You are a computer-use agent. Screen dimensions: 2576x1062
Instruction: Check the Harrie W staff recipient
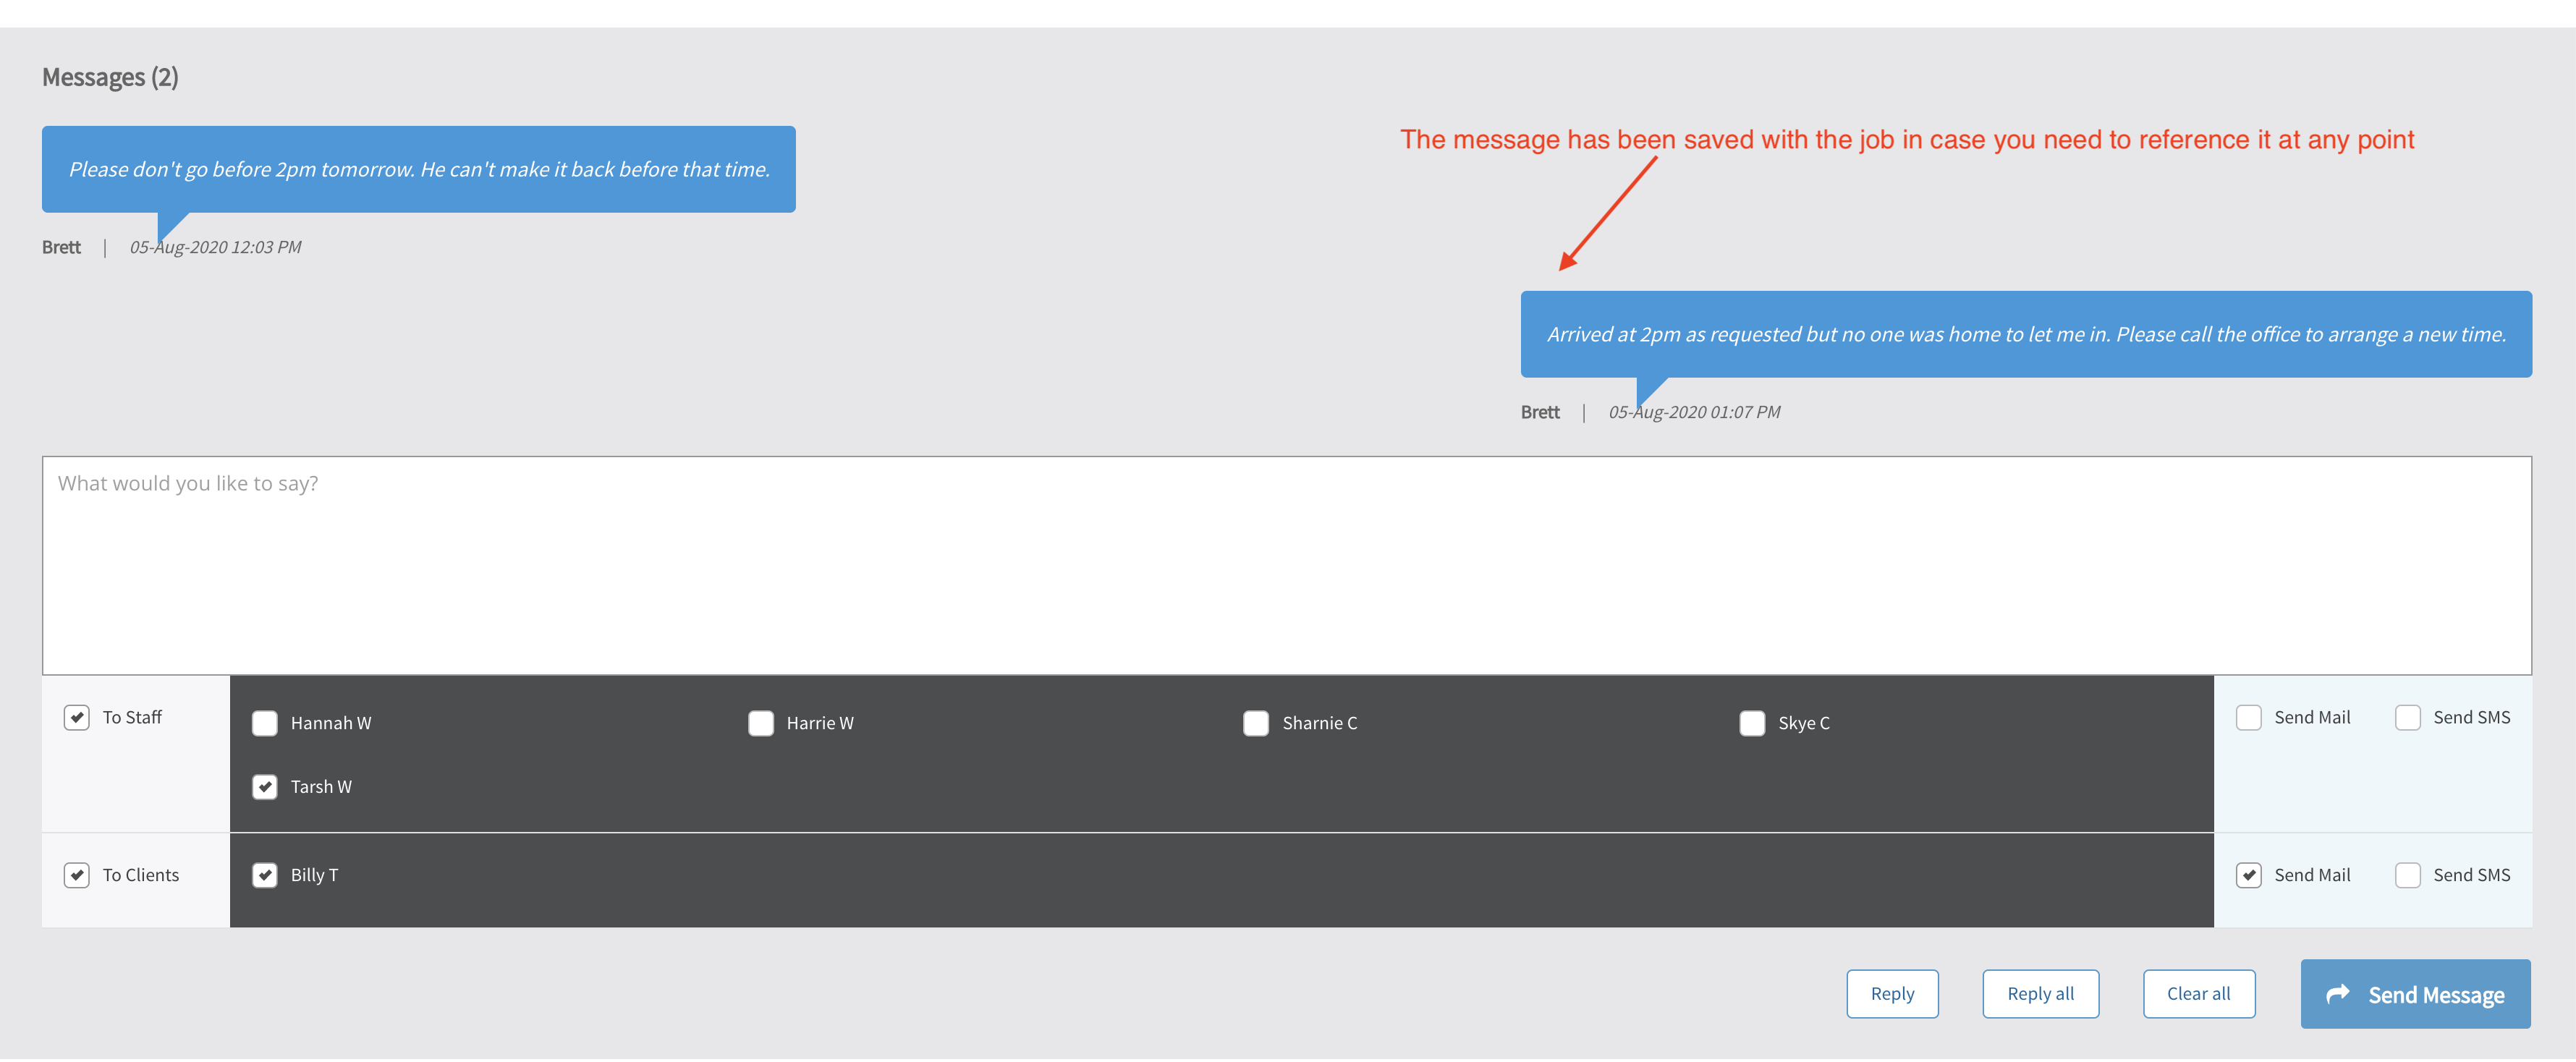click(x=761, y=724)
